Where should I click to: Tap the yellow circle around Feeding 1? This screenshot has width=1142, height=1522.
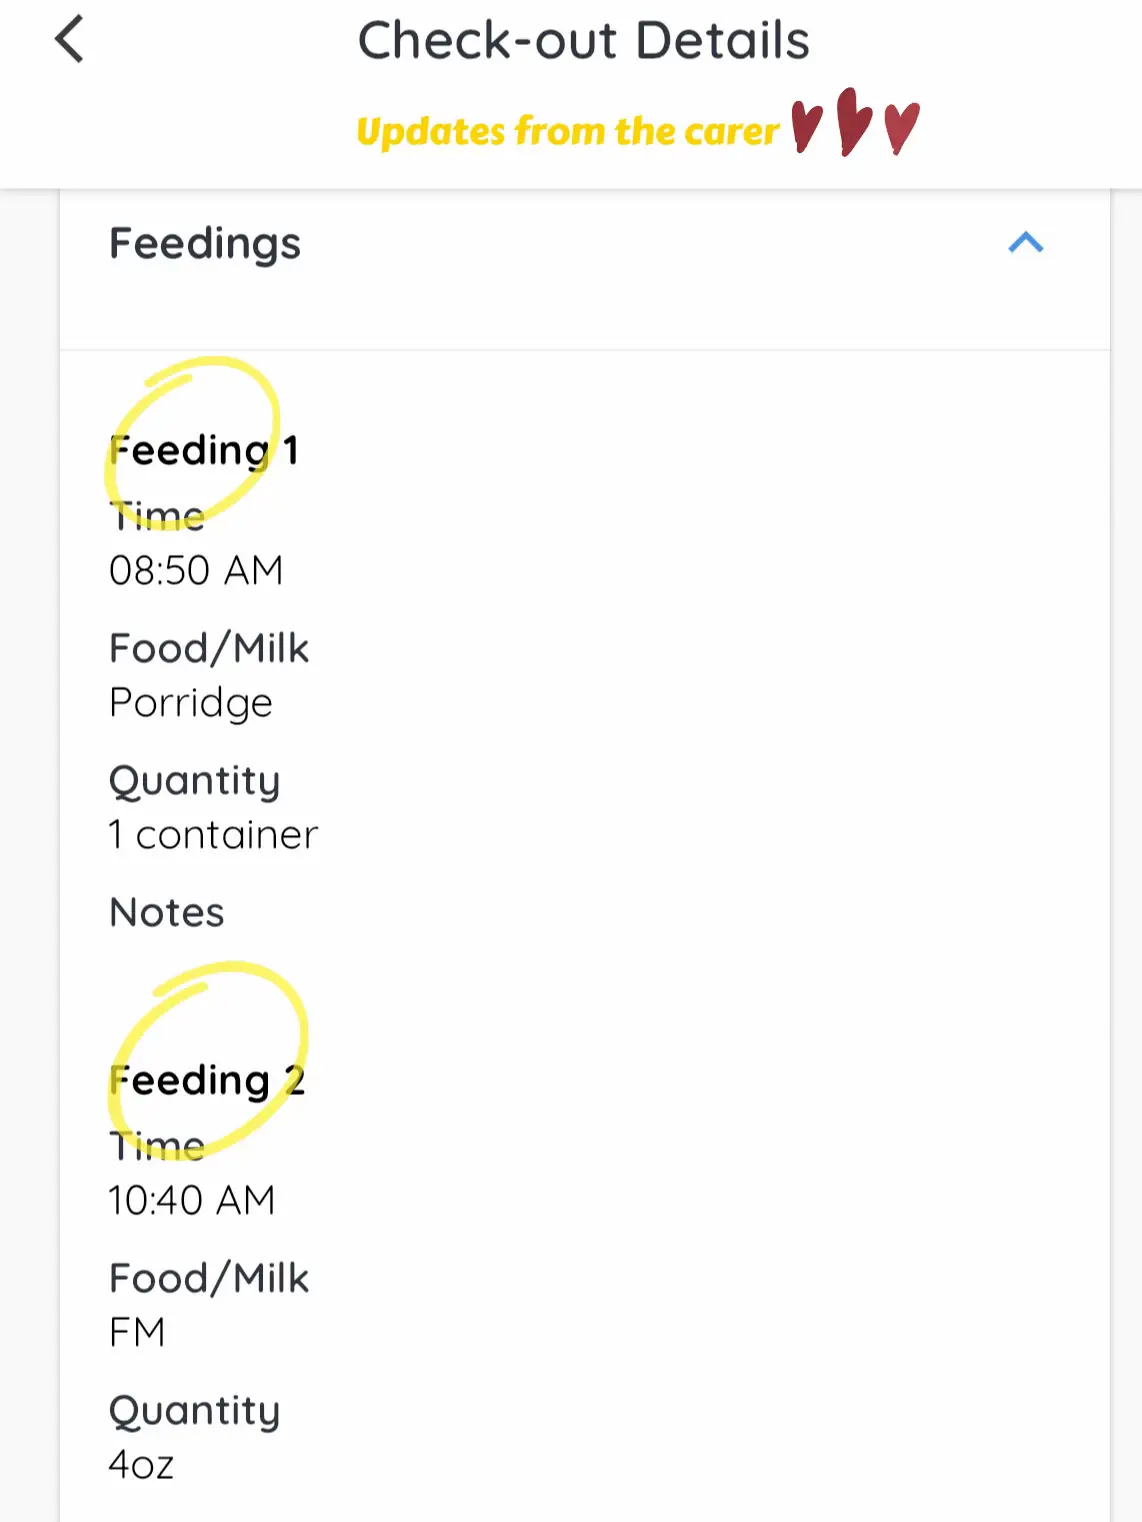192,442
